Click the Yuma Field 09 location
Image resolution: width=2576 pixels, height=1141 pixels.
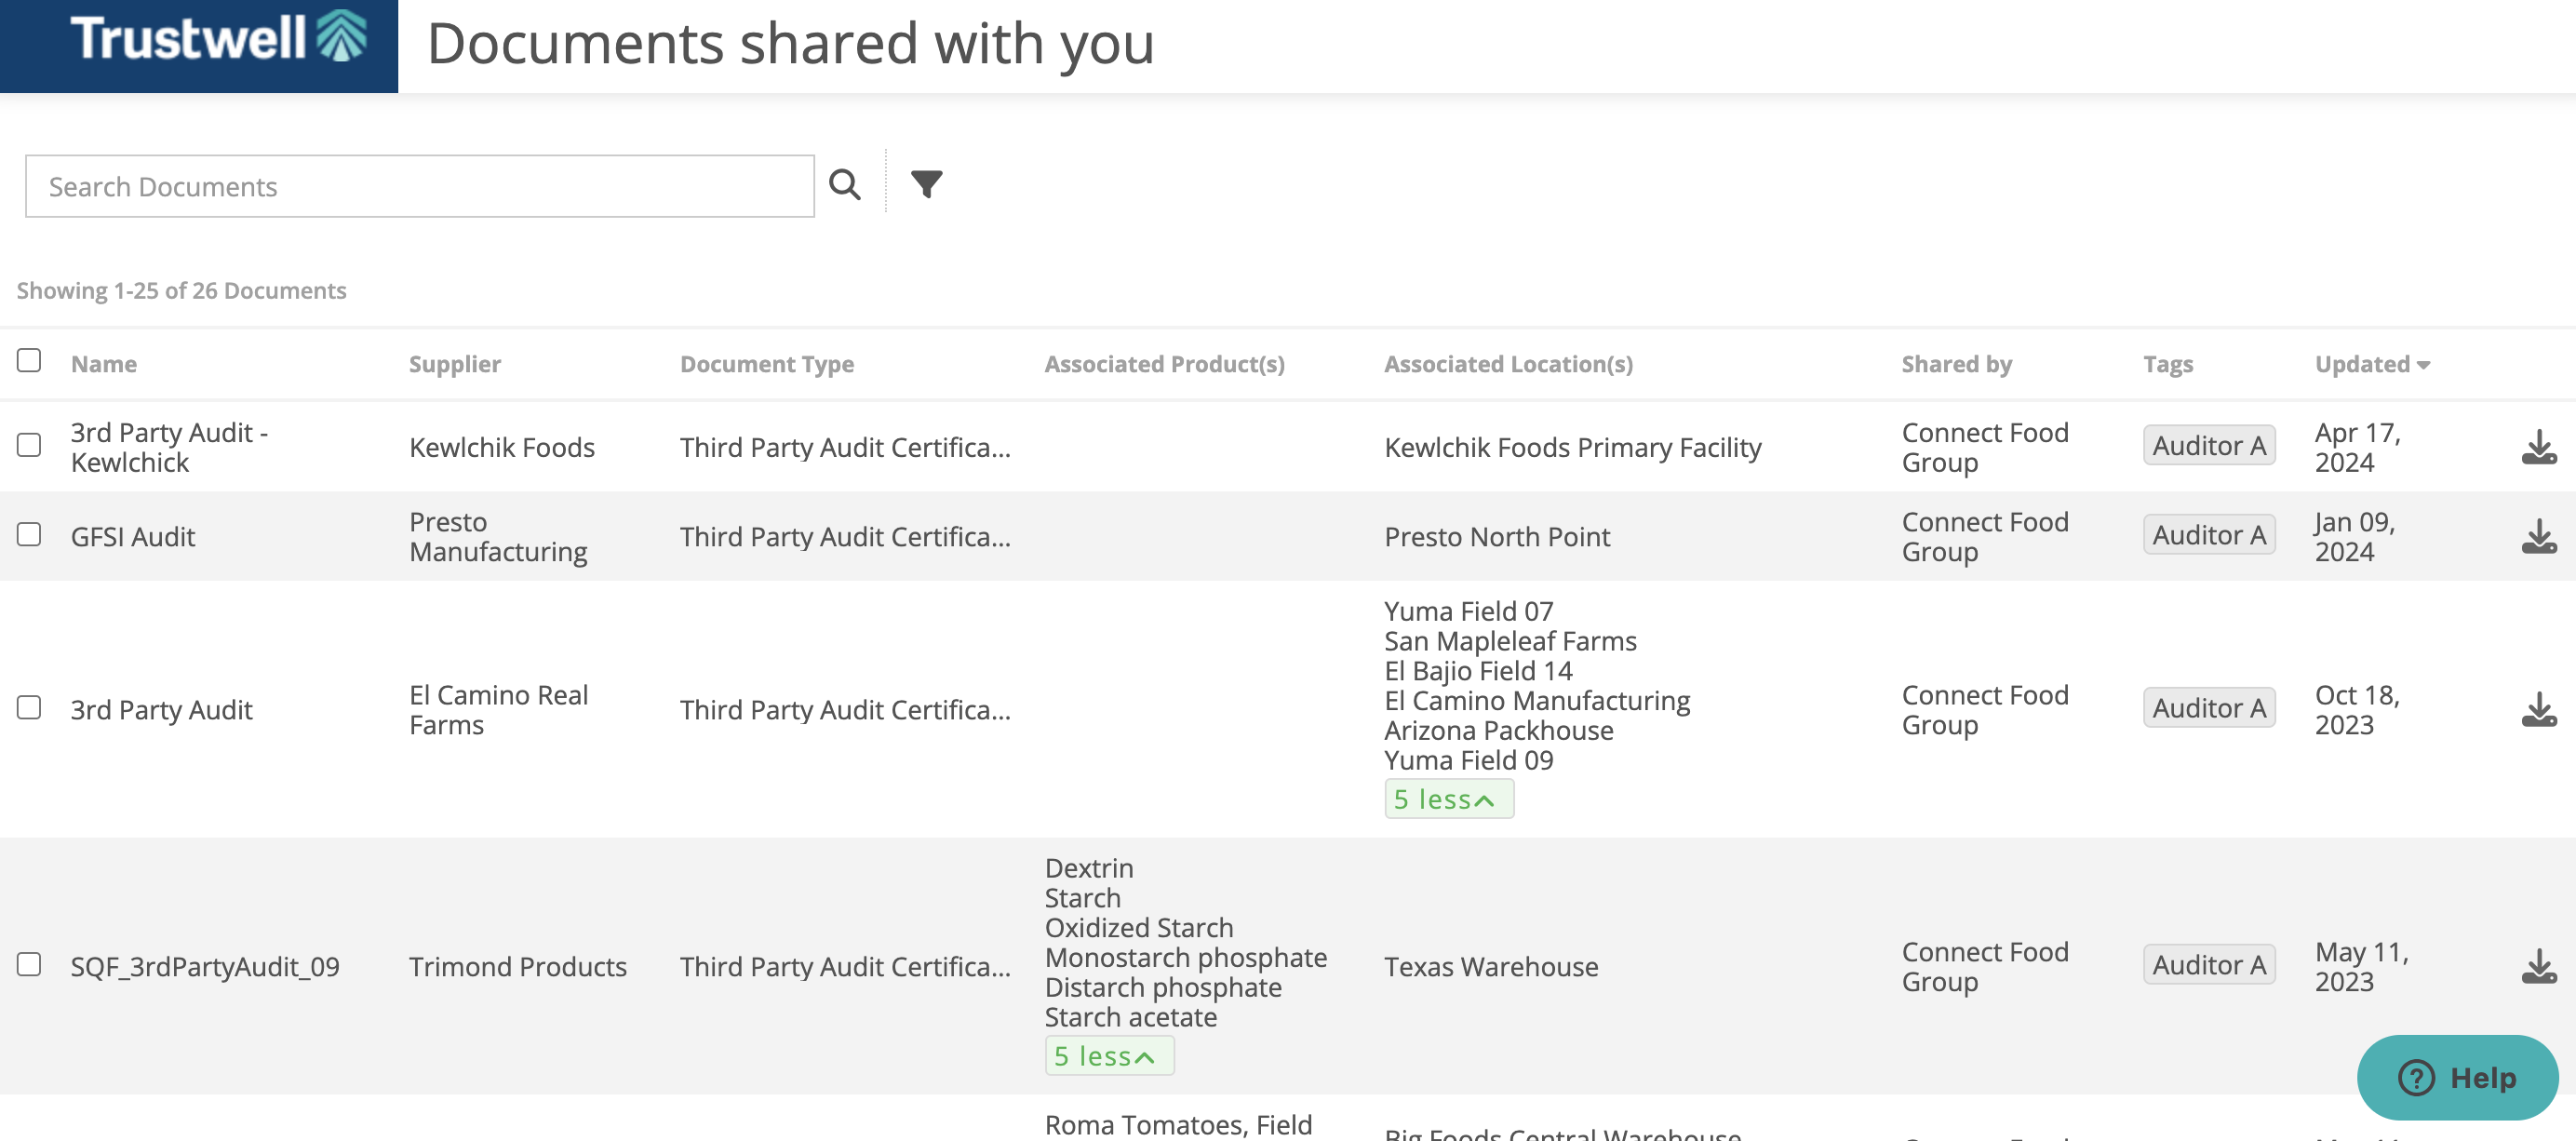(1469, 761)
